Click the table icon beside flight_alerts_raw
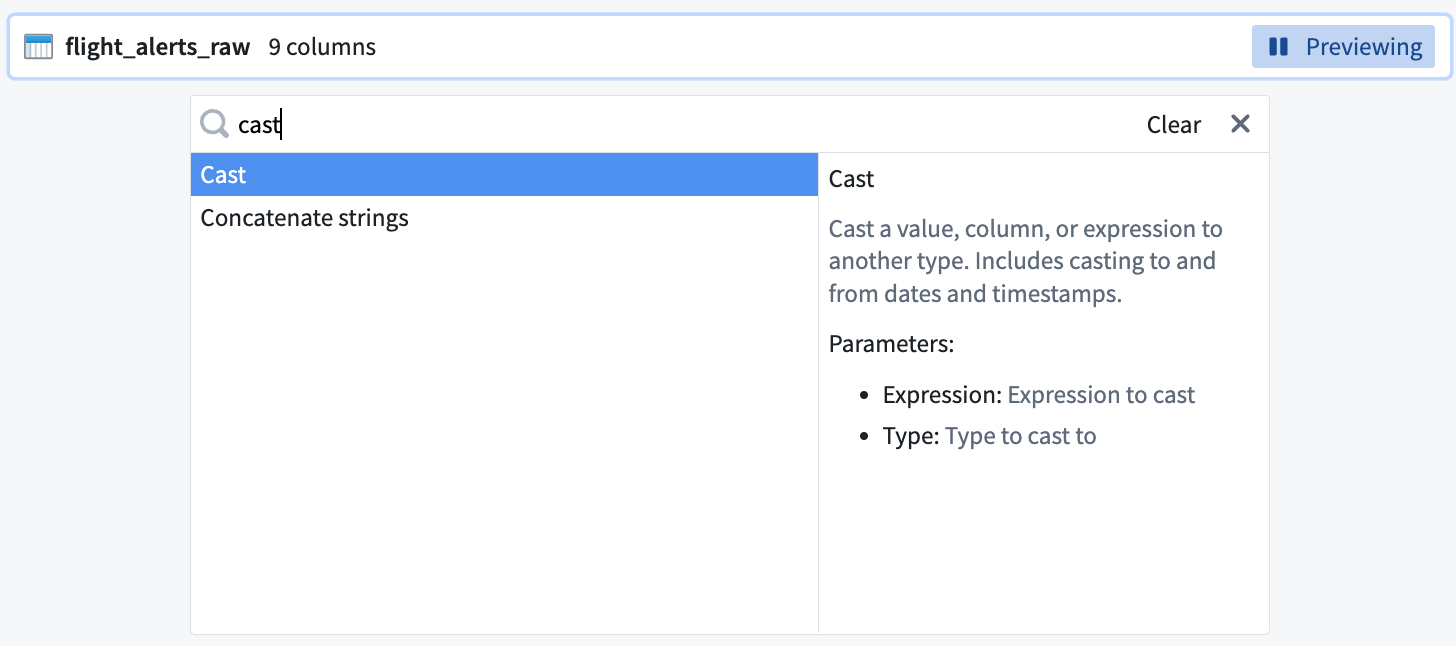This screenshot has height=646, width=1456. point(38,47)
